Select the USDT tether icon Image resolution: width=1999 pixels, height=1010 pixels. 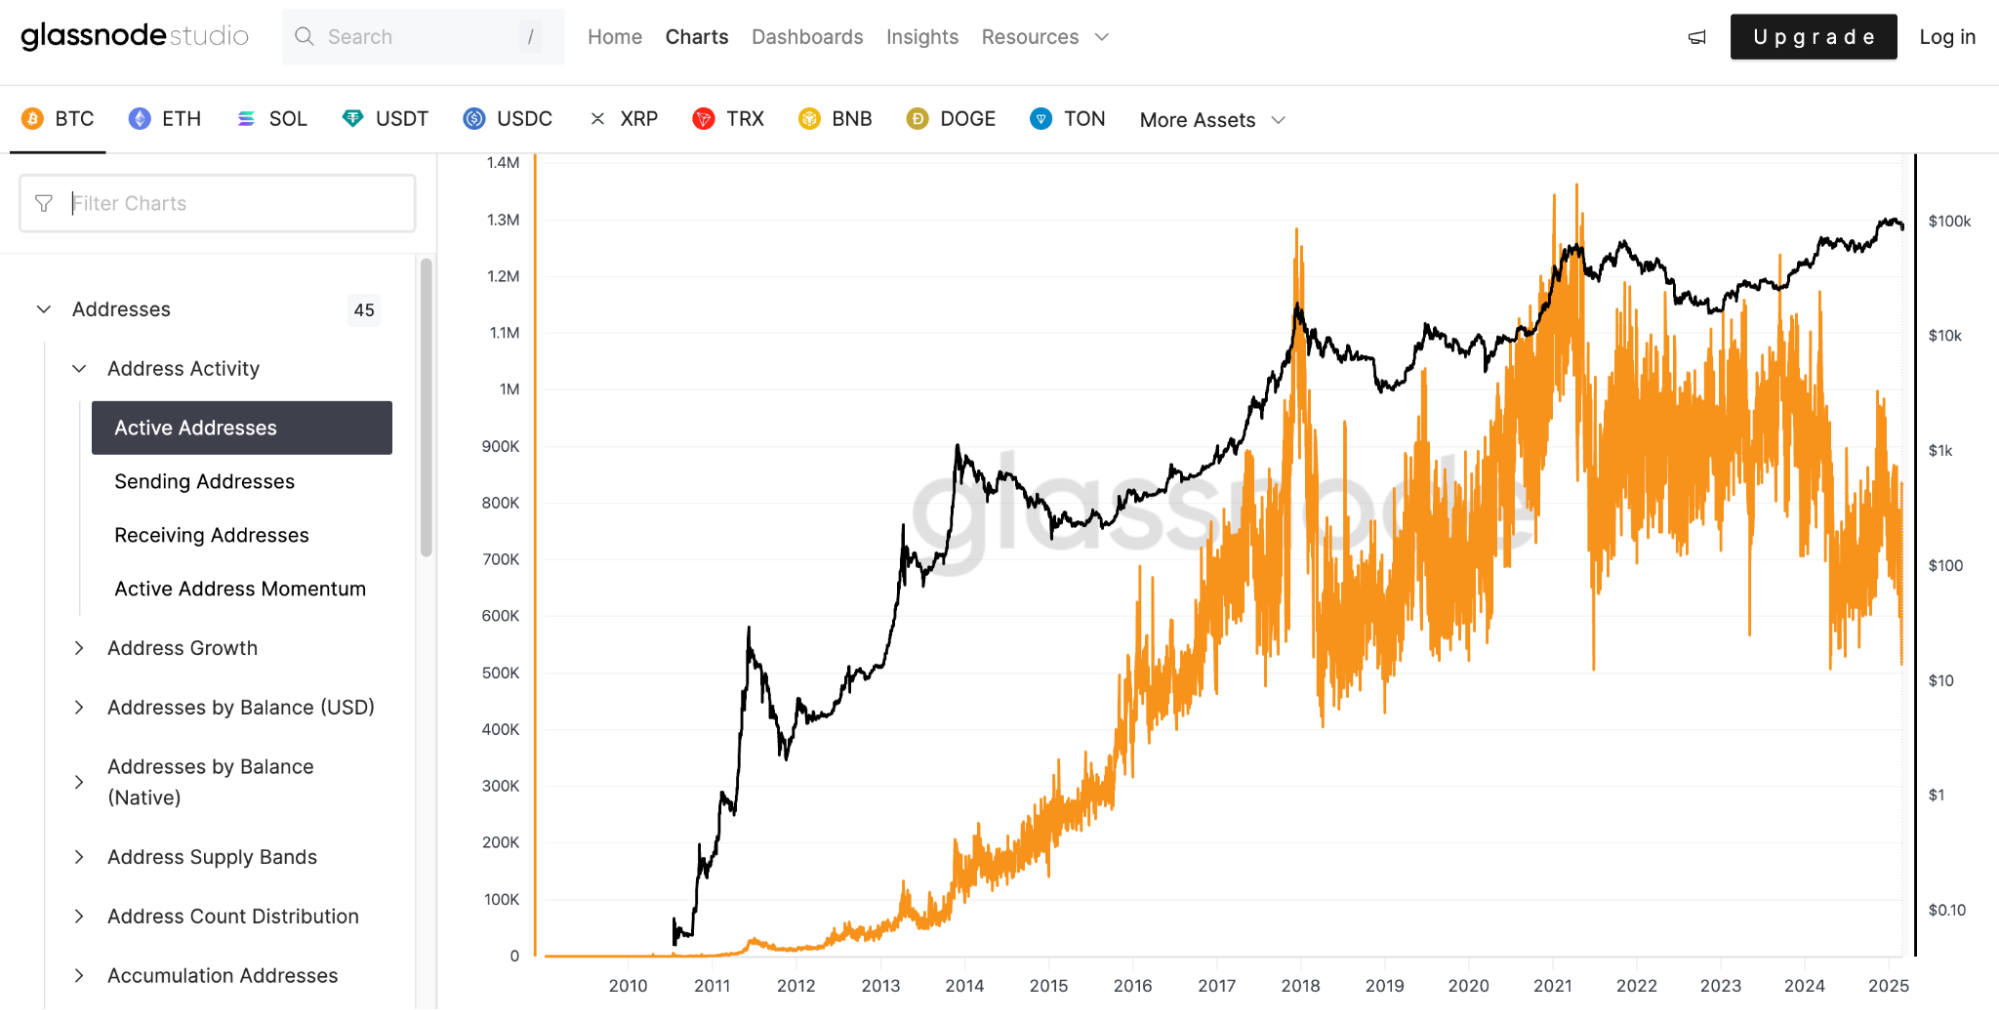[x=353, y=119]
